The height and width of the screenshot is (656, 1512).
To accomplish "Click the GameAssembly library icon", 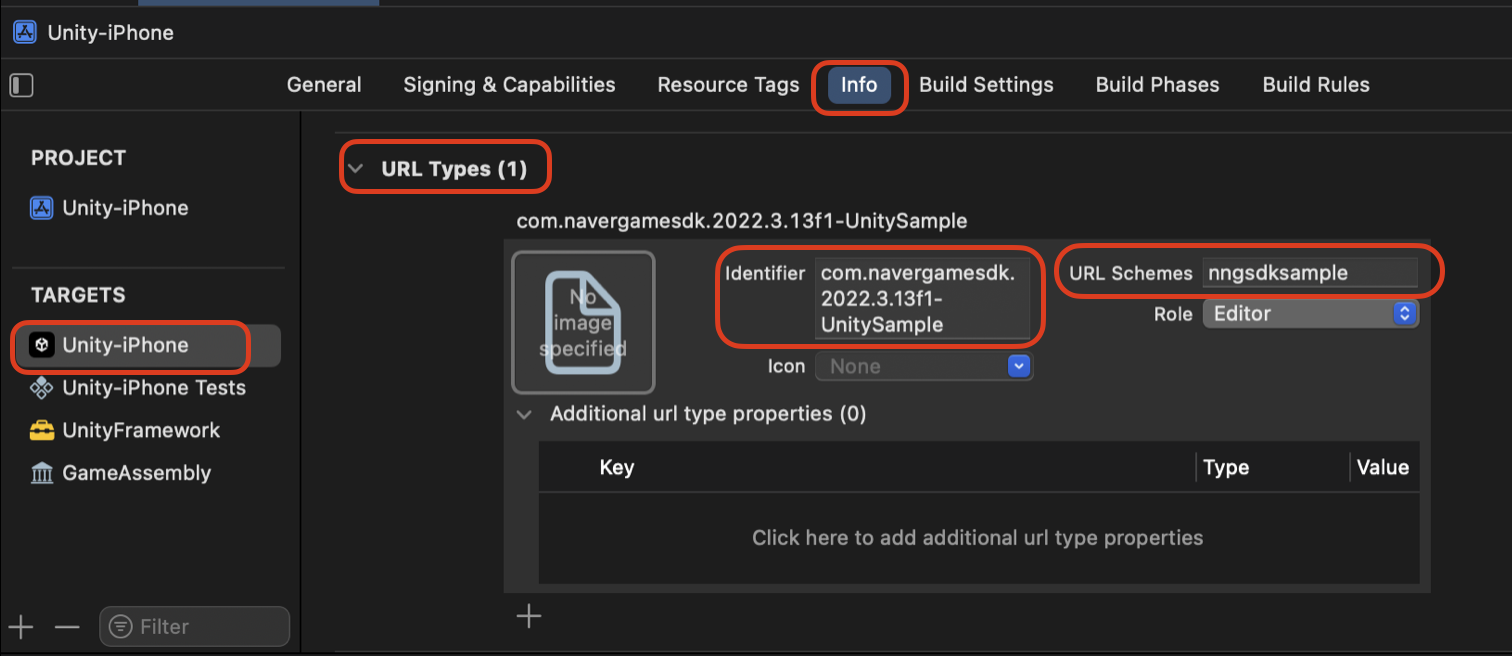I will click(x=41, y=473).
